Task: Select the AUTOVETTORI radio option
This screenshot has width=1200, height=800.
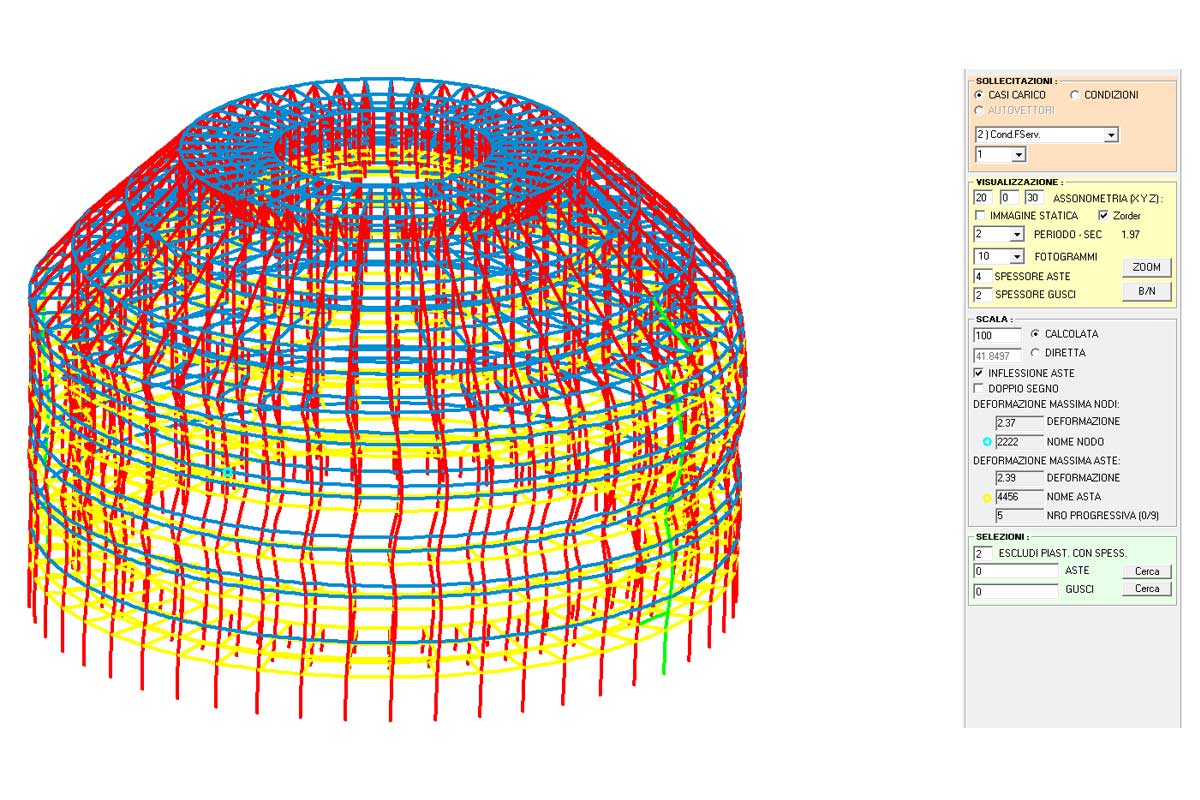Action: [979, 110]
